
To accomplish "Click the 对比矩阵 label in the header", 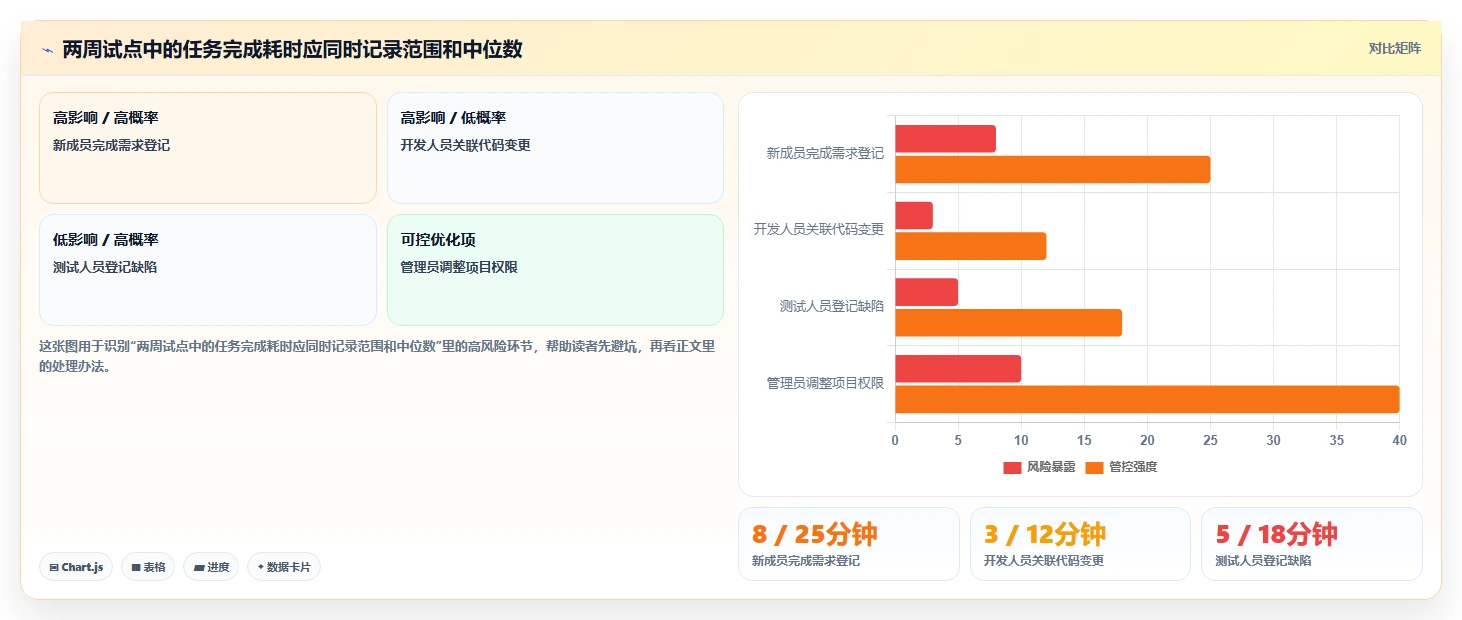I will (x=1394, y=49).
